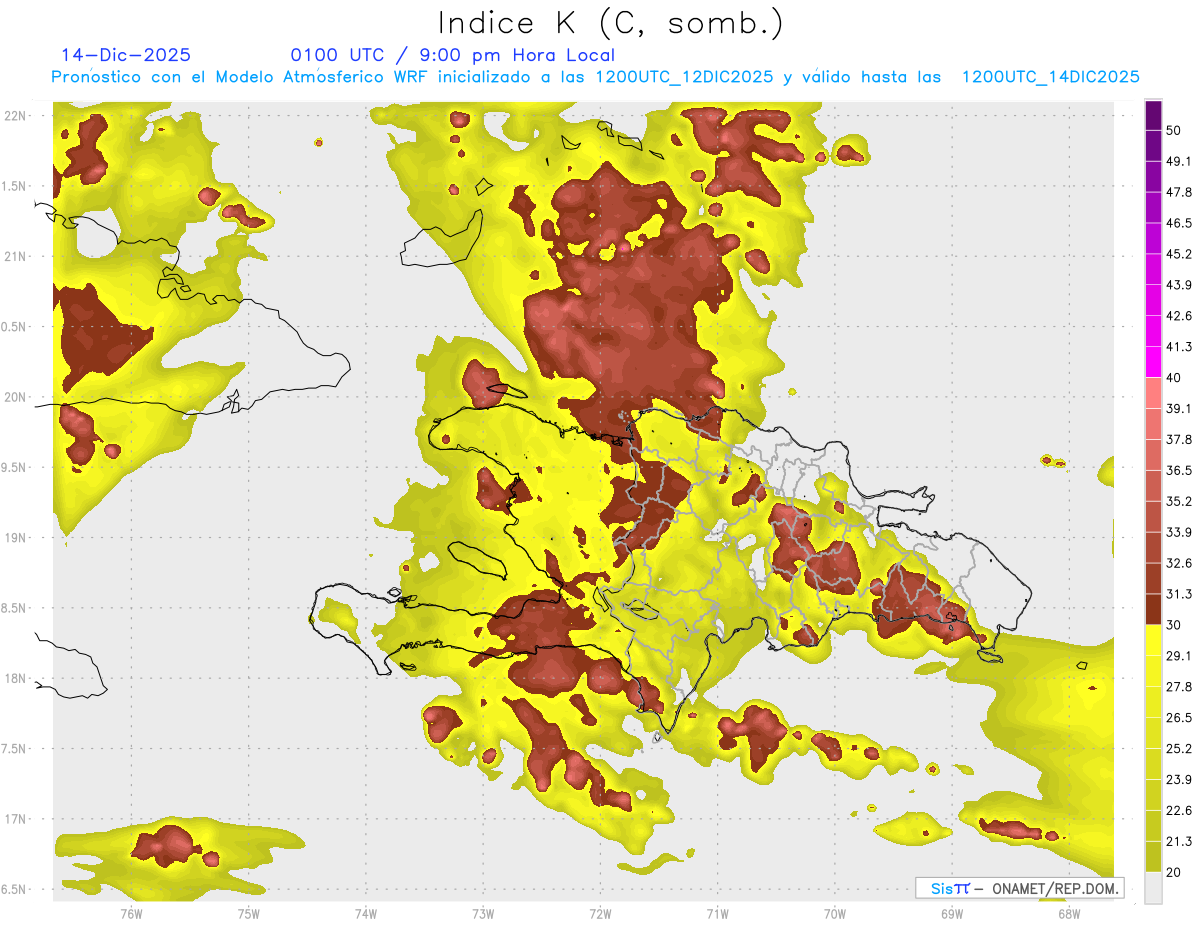Click the "75W" longitude label
The width and height of the screenshot is (1200, 927).
tap(248, 914)
